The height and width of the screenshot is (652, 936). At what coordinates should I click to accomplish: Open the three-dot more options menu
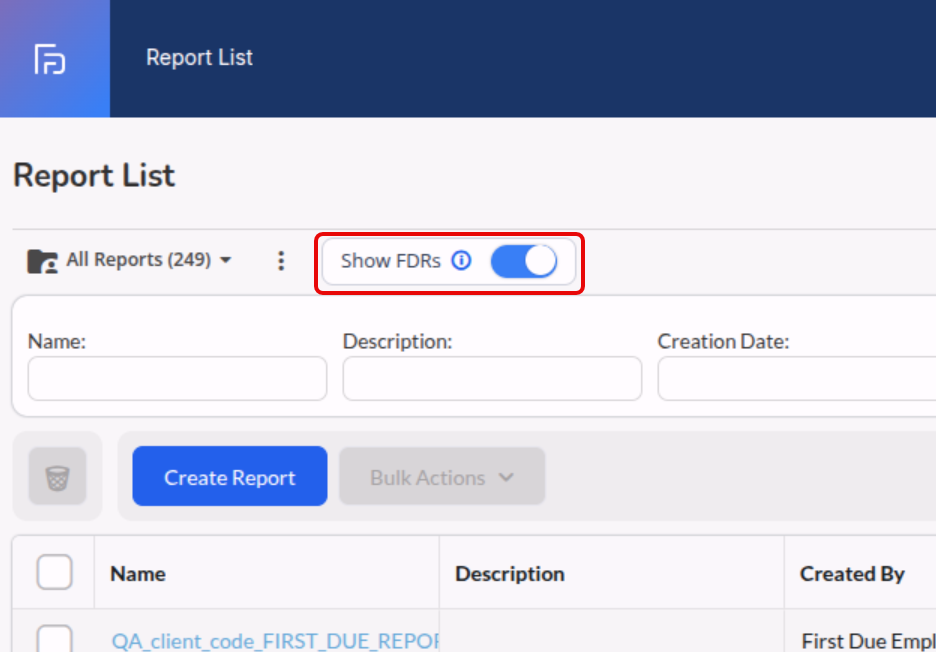[281, 261]
